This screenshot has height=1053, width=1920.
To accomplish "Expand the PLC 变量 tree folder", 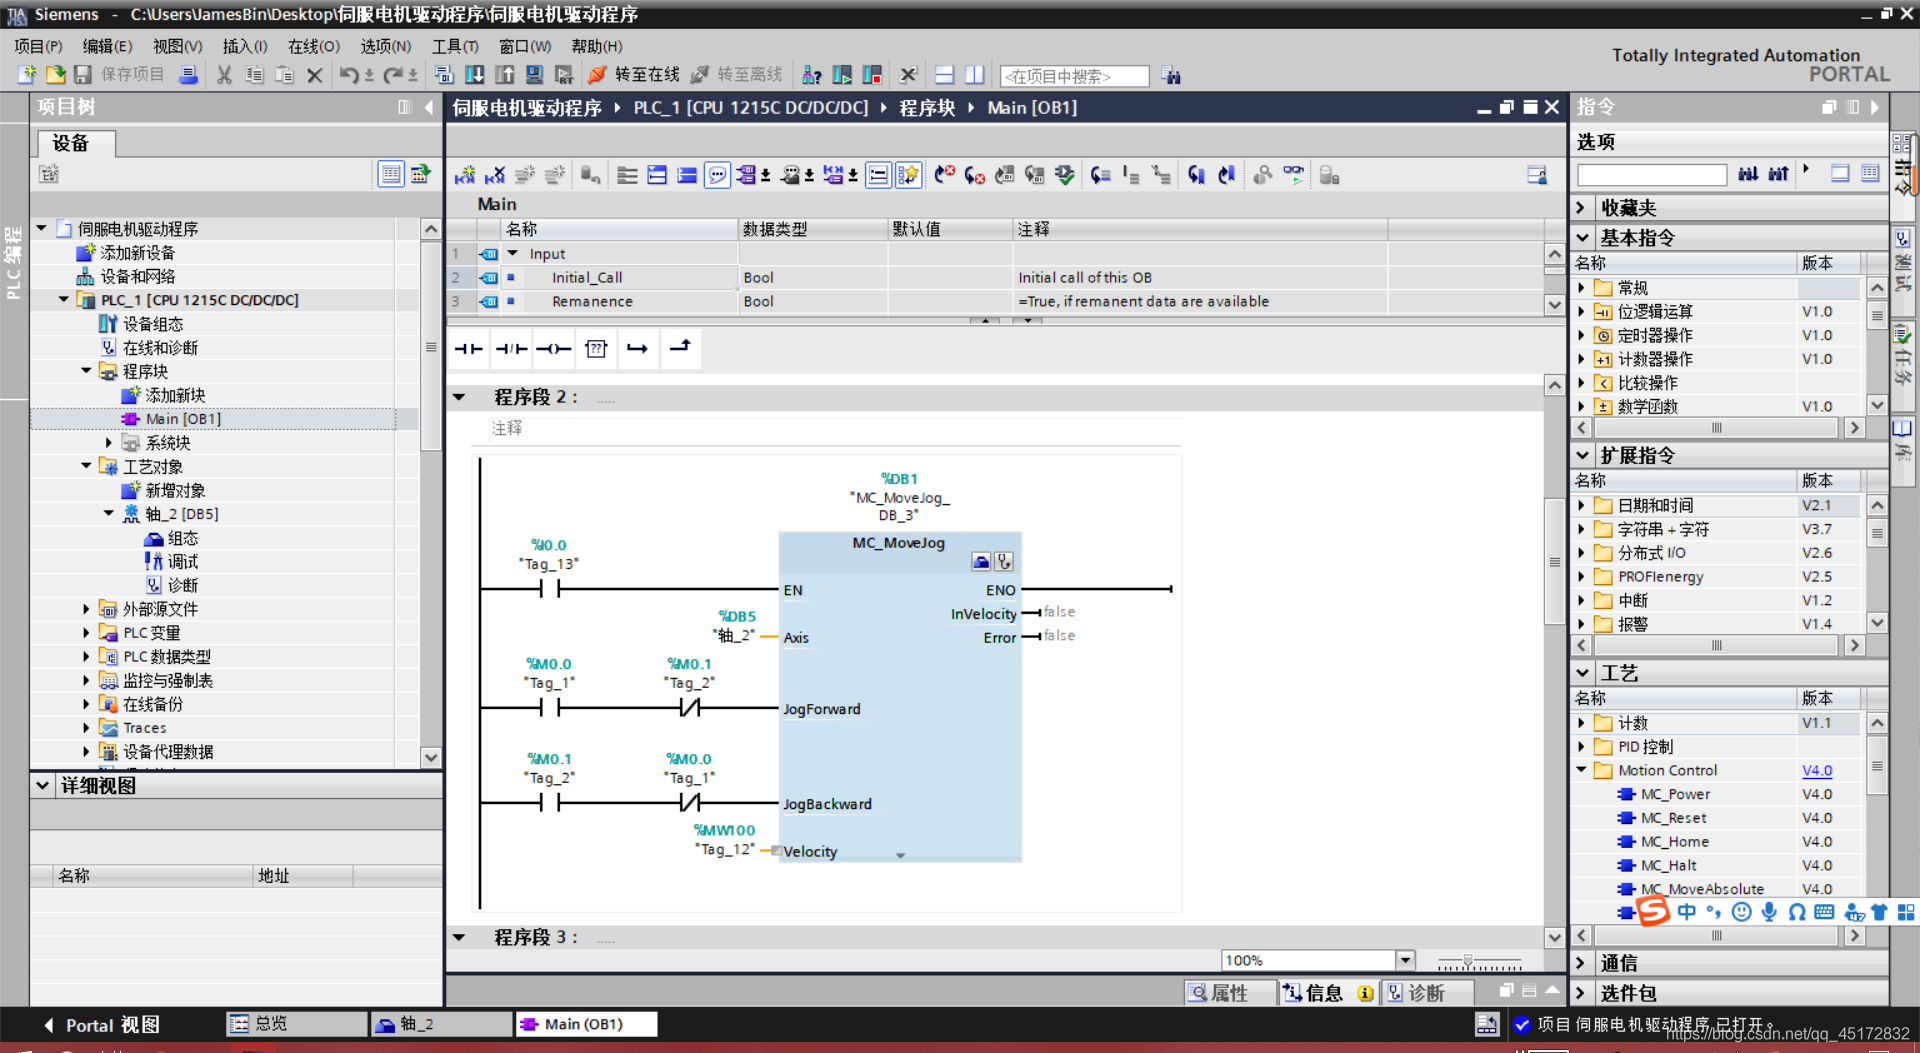I will [86, 632].
